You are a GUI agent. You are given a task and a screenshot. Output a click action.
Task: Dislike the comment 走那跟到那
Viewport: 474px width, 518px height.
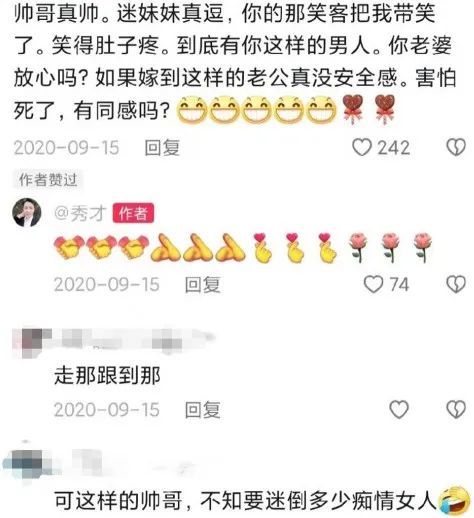456,409
